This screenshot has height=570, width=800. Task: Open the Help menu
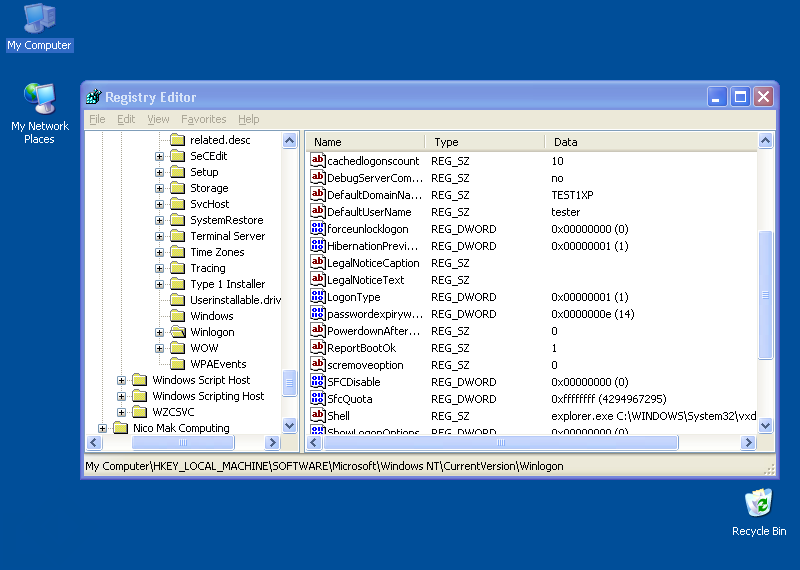(x=248, y=119)
